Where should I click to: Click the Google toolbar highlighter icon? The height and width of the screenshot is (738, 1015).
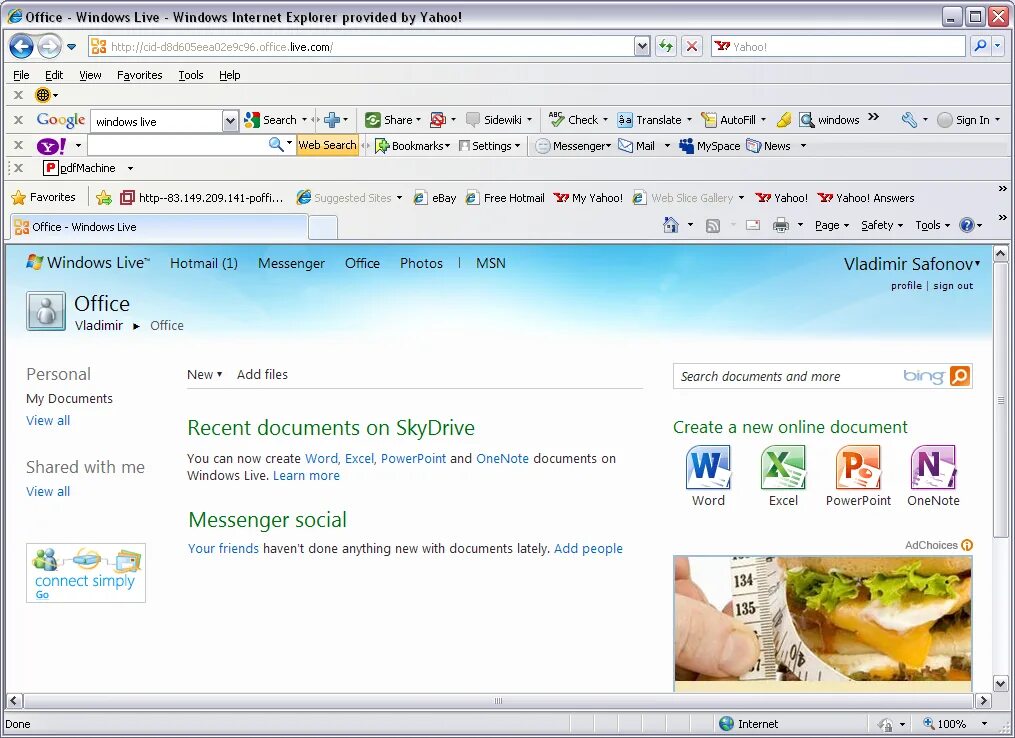(784, 120)
